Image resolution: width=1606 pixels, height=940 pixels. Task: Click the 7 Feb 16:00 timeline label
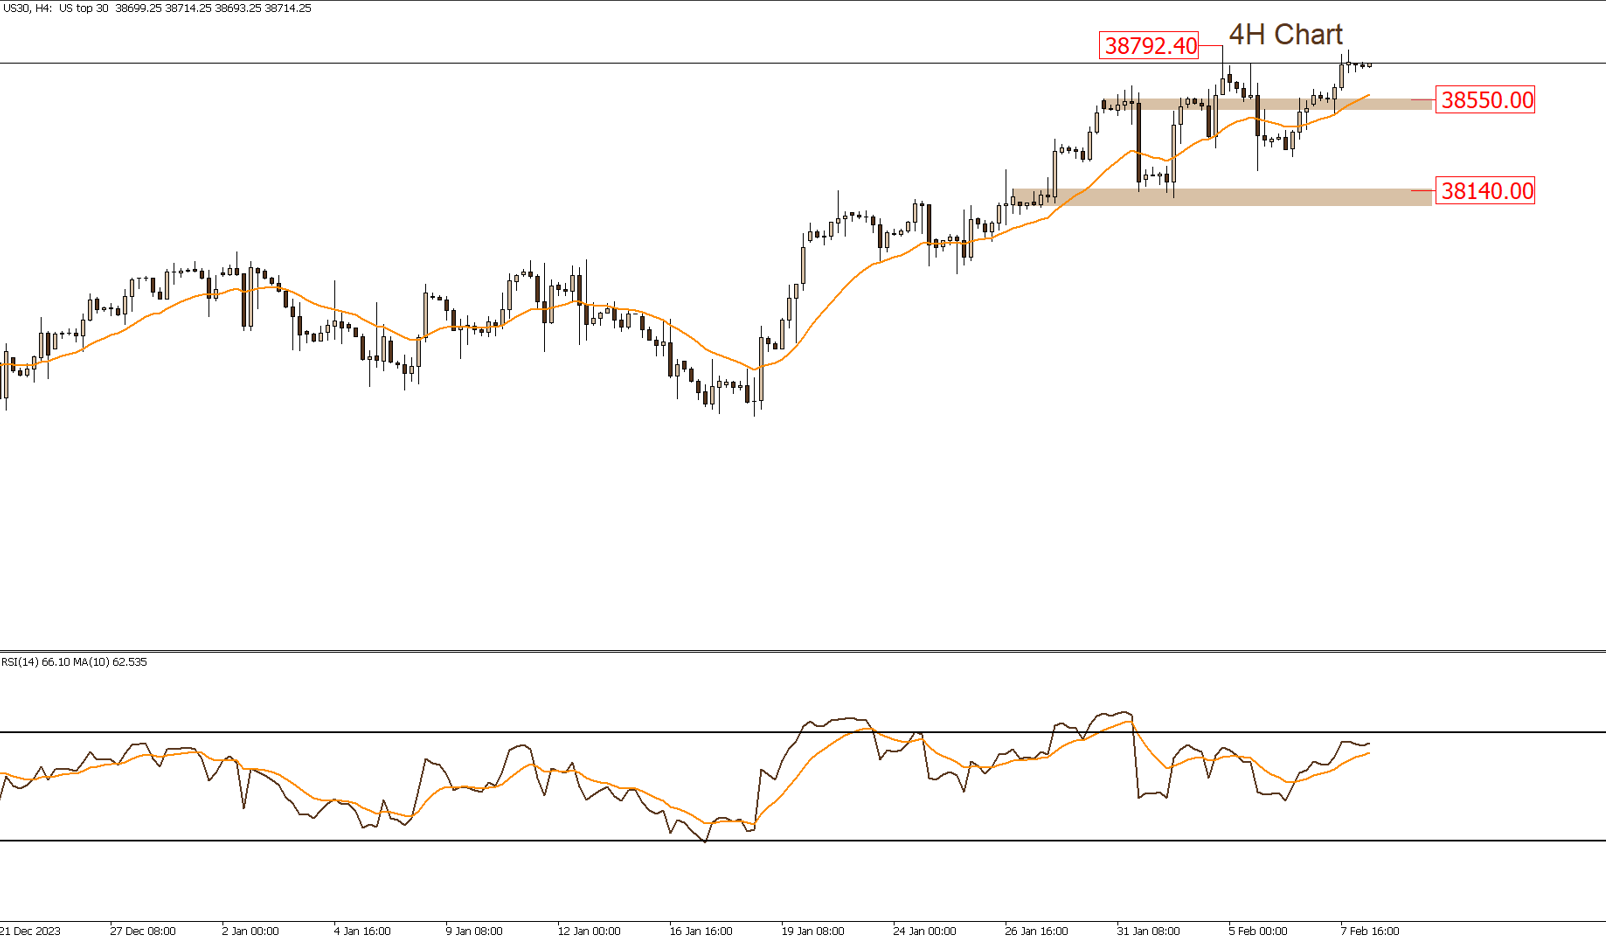pos(1370,930)
